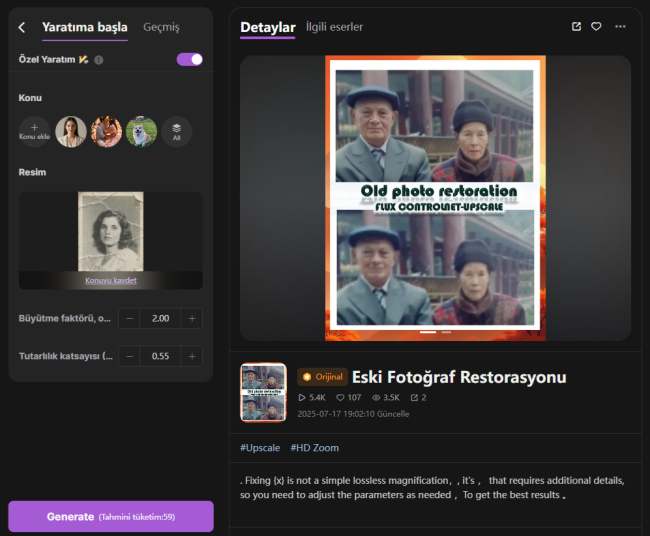The height and width of the screenshot is (536, 650).
Task: Click the Konuyu kaydet link
Action: pyautogui.click(x=111, y=281)
